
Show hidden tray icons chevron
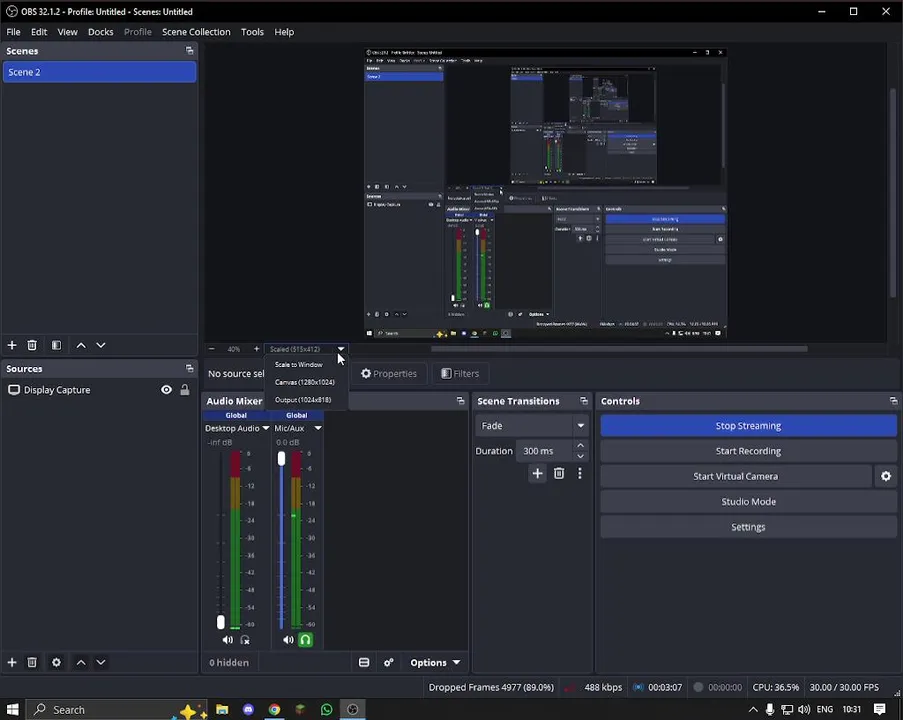(753, 710)
